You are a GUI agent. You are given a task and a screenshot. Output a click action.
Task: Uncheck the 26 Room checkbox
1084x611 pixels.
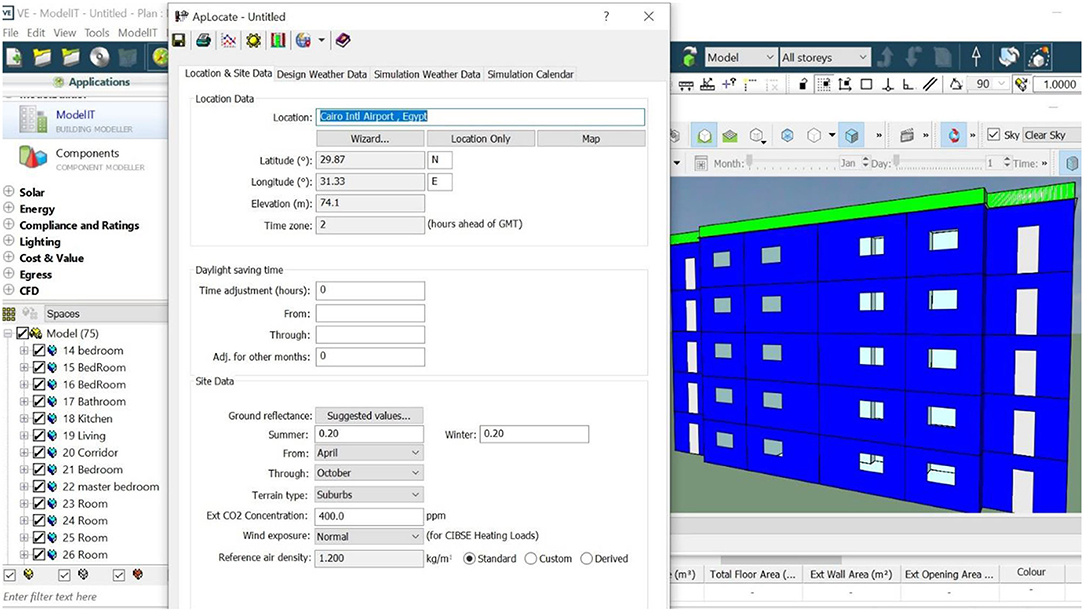pos(39,554)
